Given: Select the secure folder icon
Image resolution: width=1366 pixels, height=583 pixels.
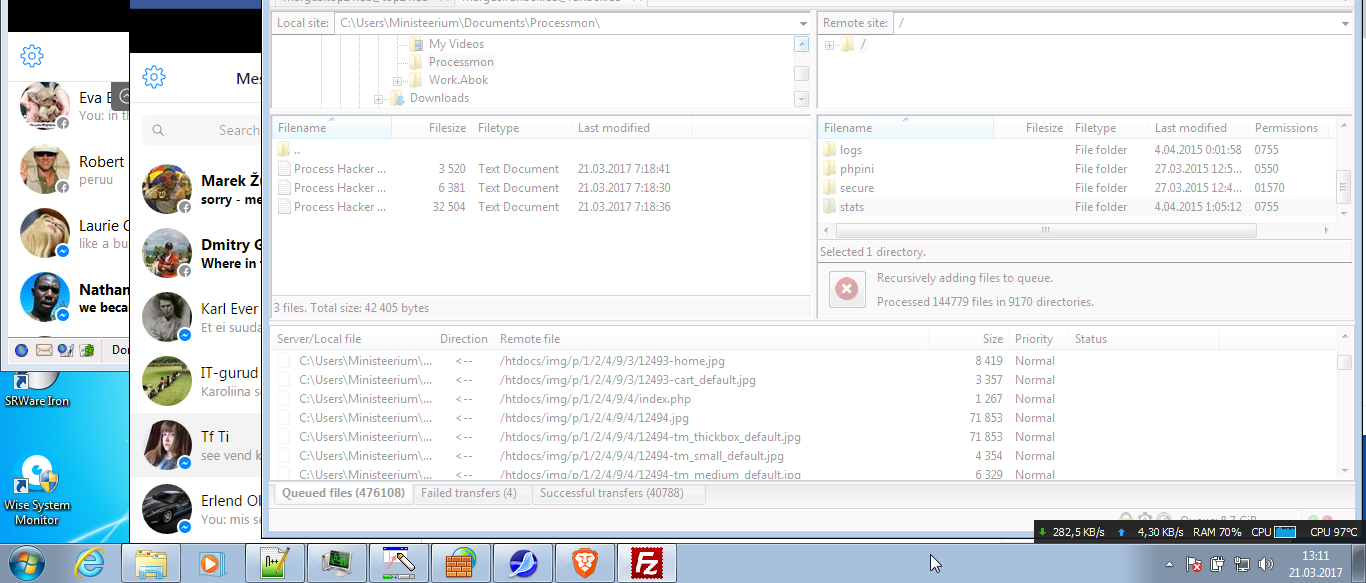Looking at the screenshot, I should click(x=829, y=188).
